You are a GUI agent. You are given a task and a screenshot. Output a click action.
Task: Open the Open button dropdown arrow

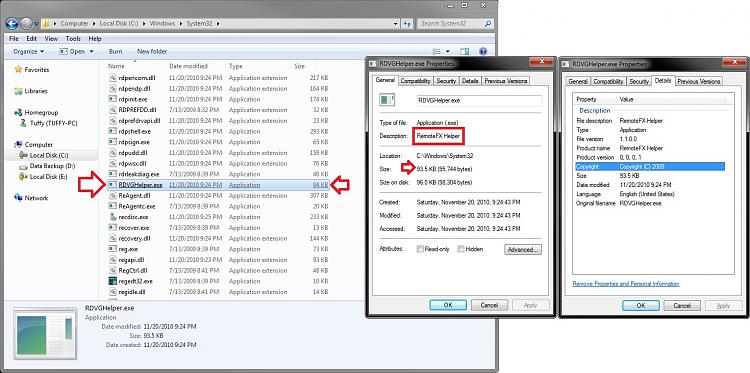pyautogui.click(x=91, y=51)
